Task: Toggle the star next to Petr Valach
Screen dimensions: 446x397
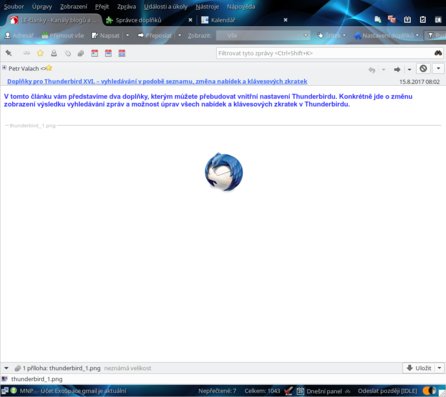Action: pos(49,68)
